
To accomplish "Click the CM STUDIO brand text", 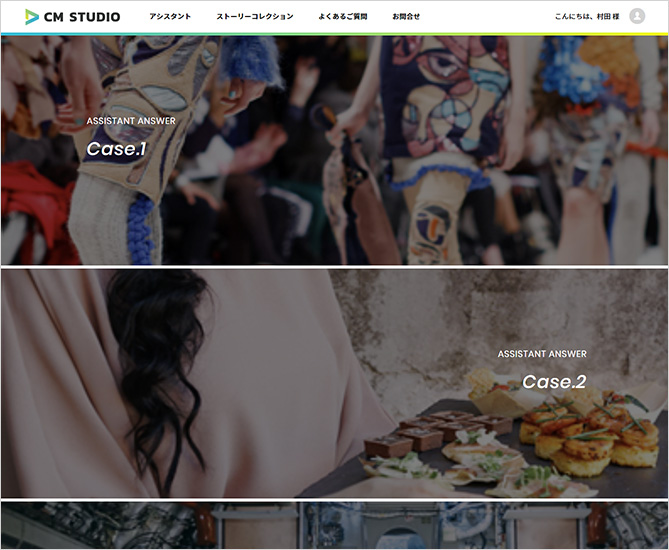I will (82, 17).
